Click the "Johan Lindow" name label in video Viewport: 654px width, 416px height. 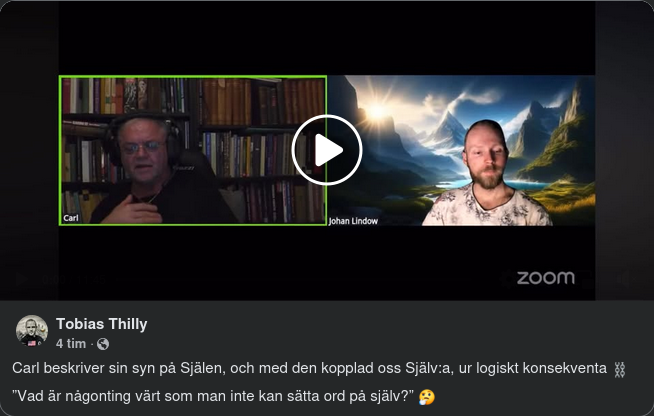[353, 221]
